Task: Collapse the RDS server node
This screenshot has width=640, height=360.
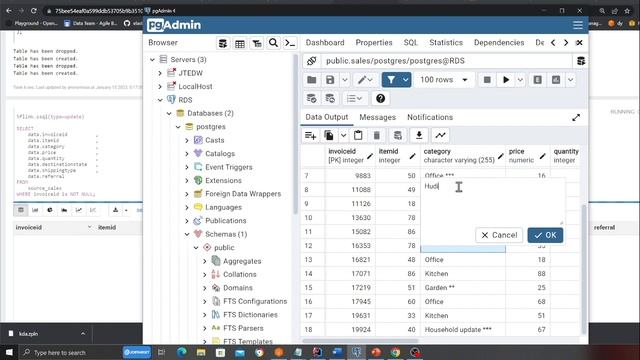Action: point(160,100)
